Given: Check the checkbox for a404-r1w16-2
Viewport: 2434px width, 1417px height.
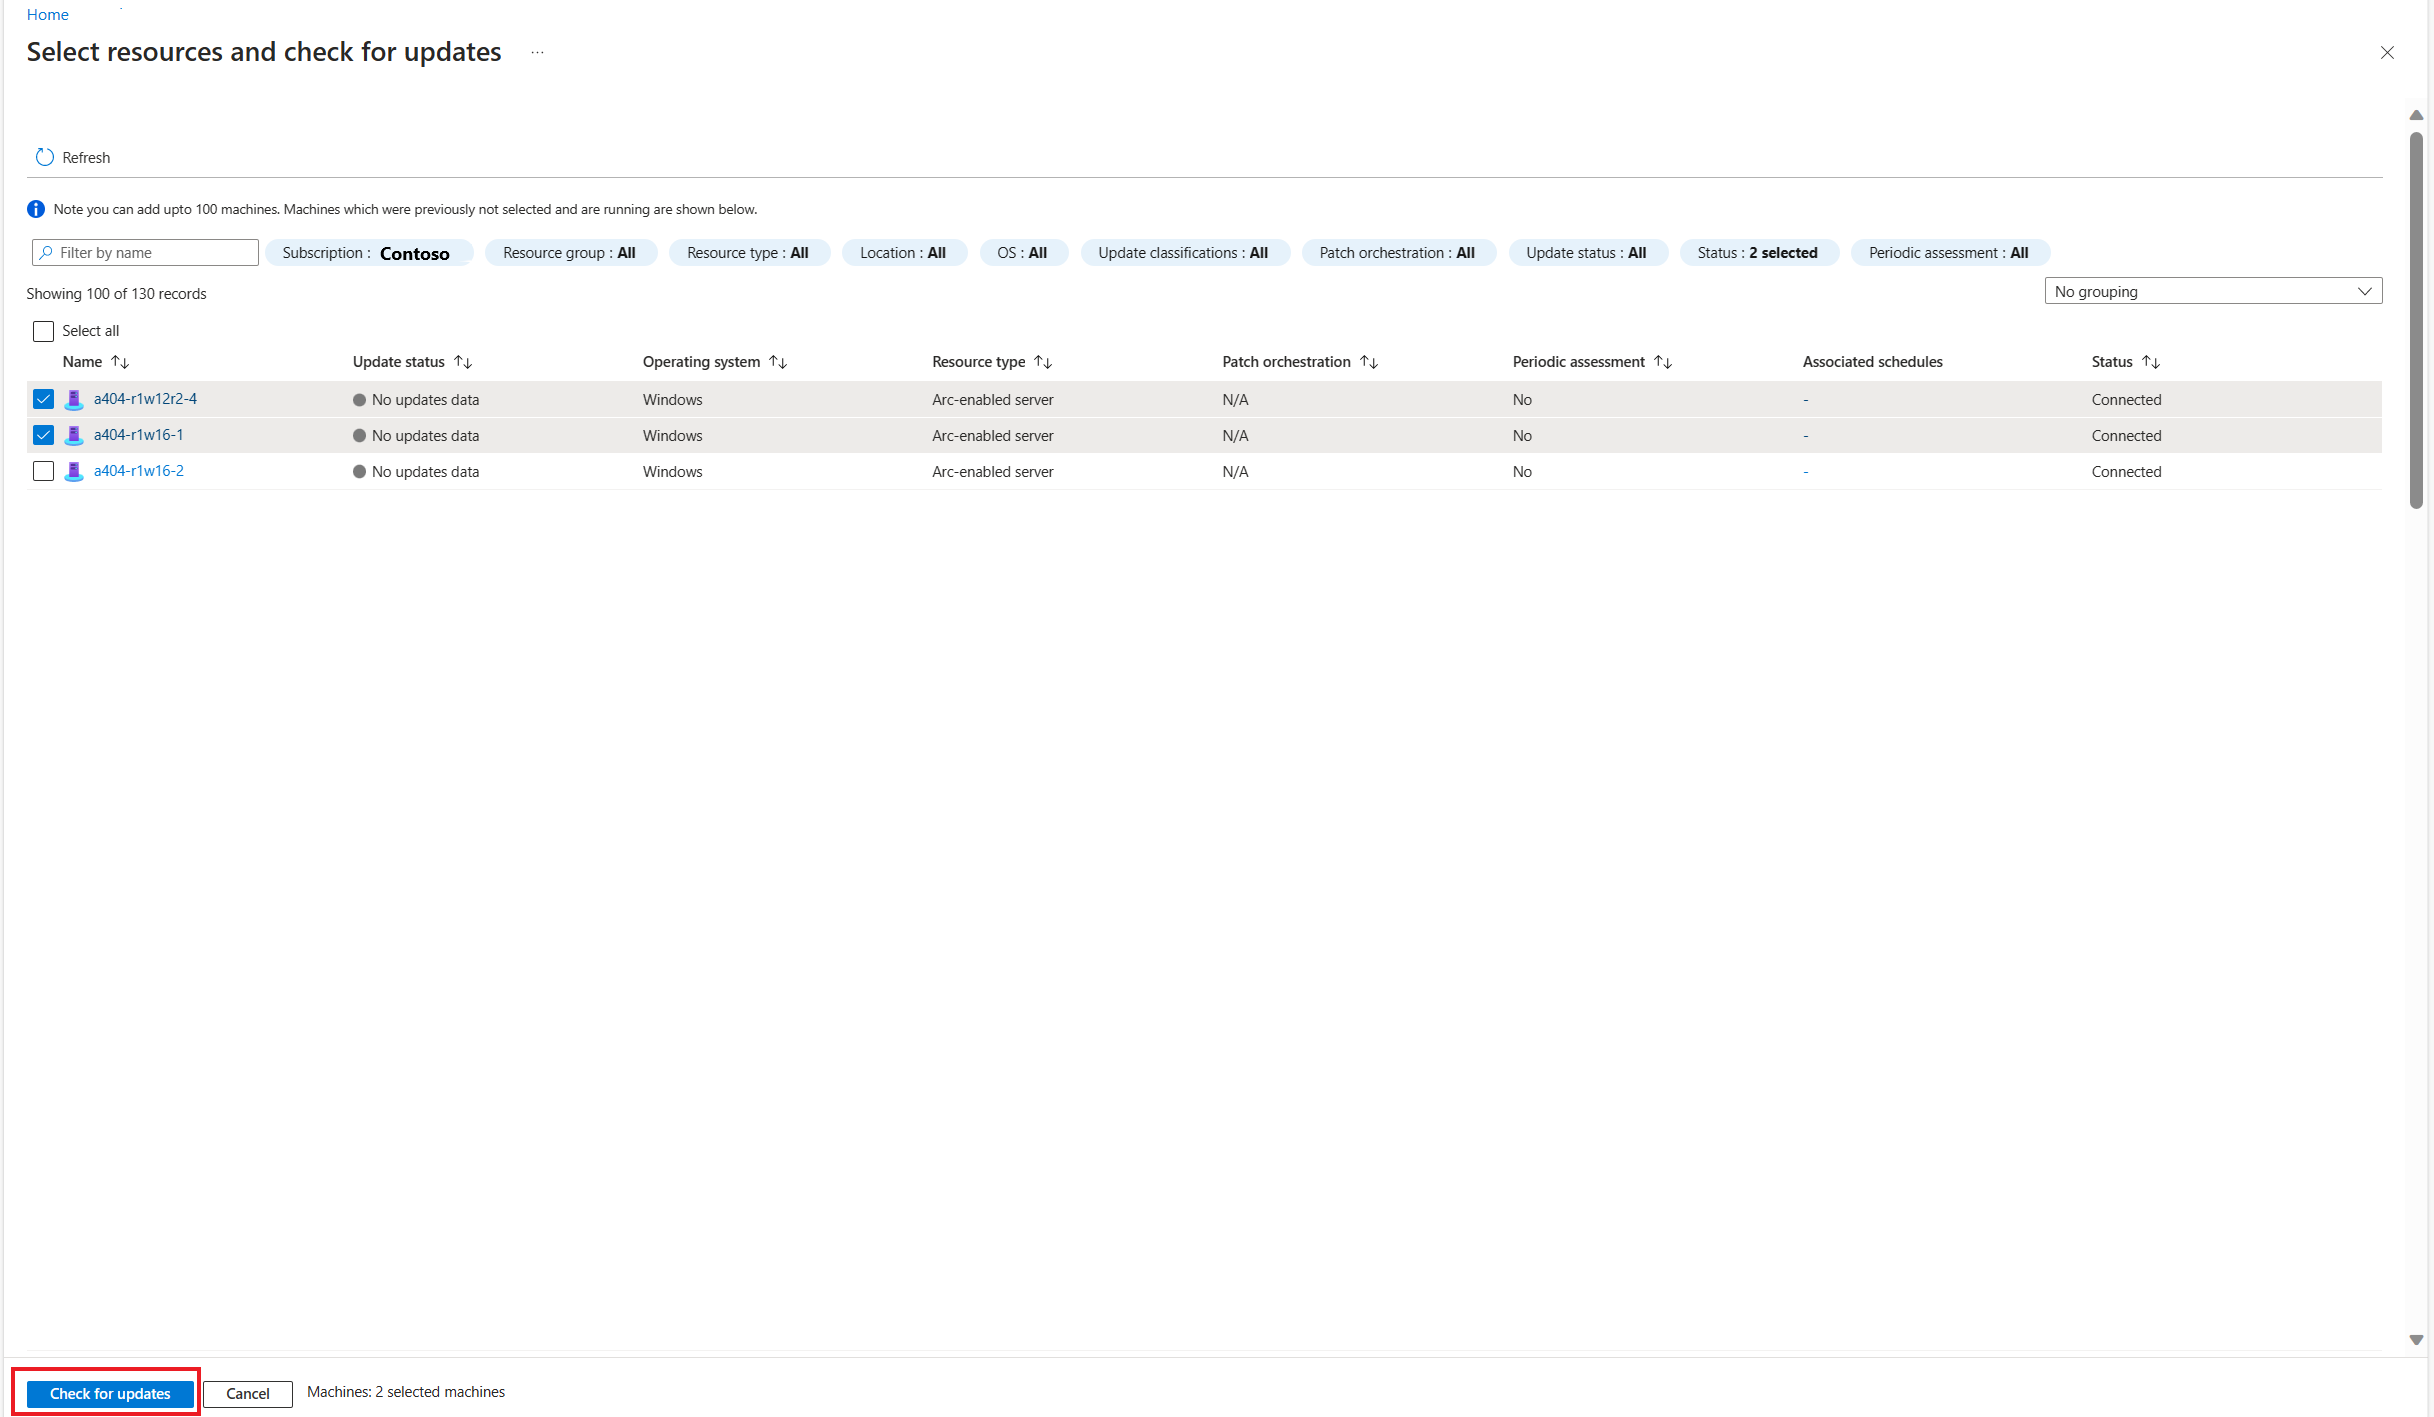Looking at the screenshot, I should [x=44, y=471].
